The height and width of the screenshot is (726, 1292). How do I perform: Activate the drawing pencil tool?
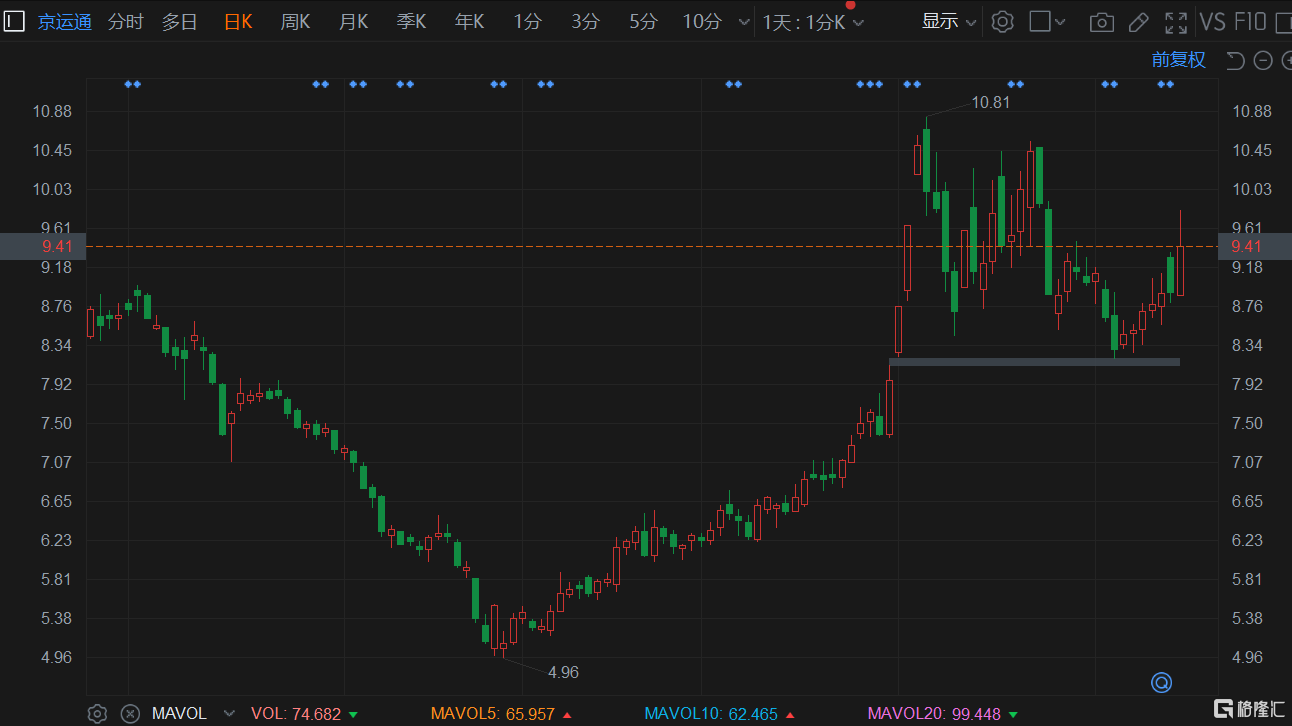pyautogui.click(x=1138, y=22)
